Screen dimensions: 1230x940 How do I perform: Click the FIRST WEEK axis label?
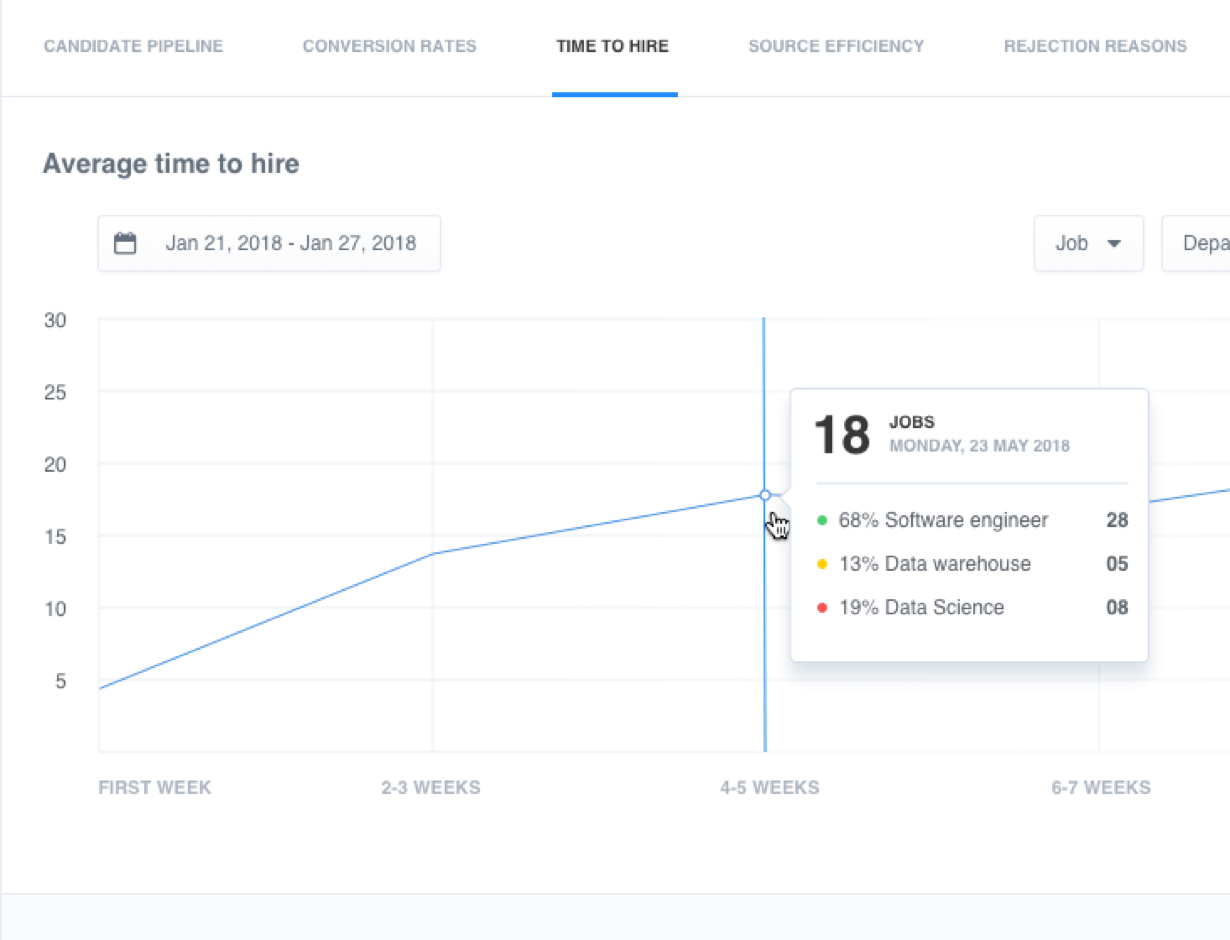154,787
